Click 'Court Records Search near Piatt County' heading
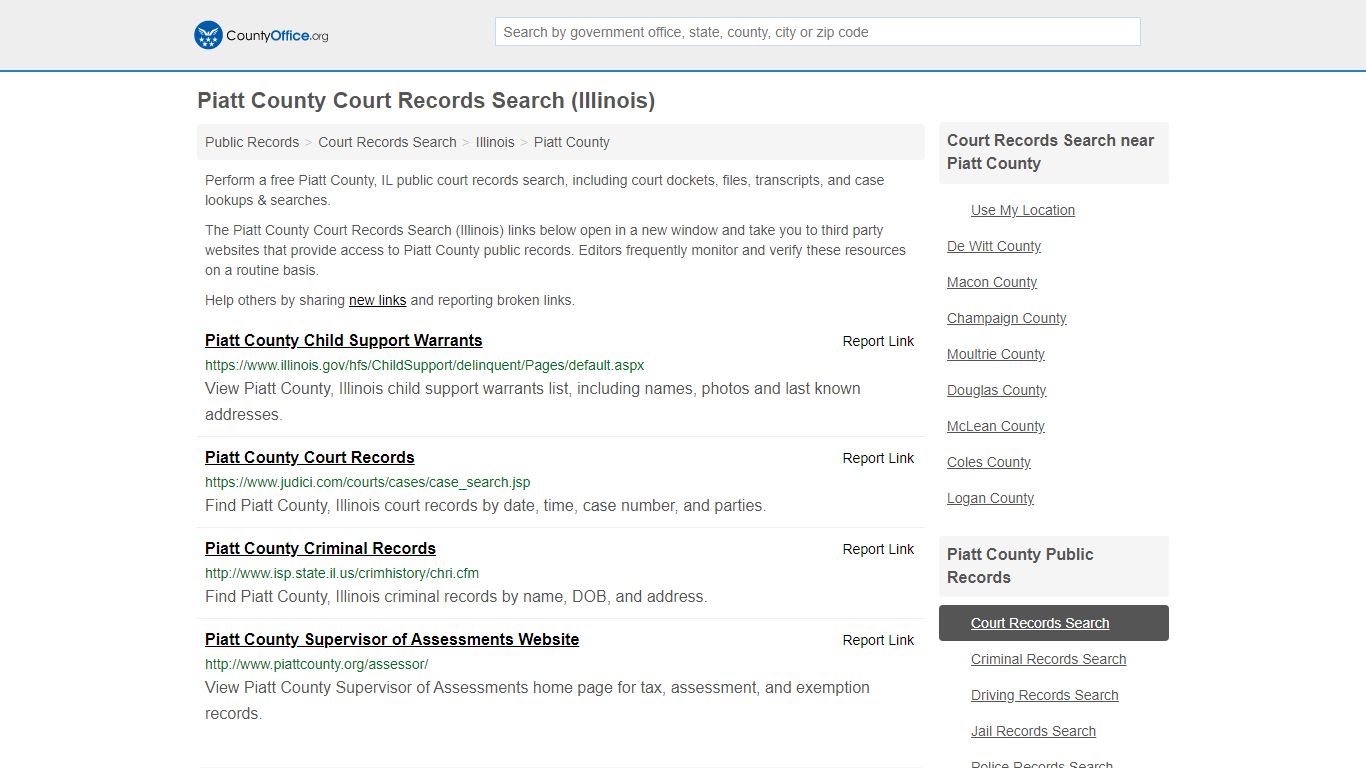 tap(1051, 152)
